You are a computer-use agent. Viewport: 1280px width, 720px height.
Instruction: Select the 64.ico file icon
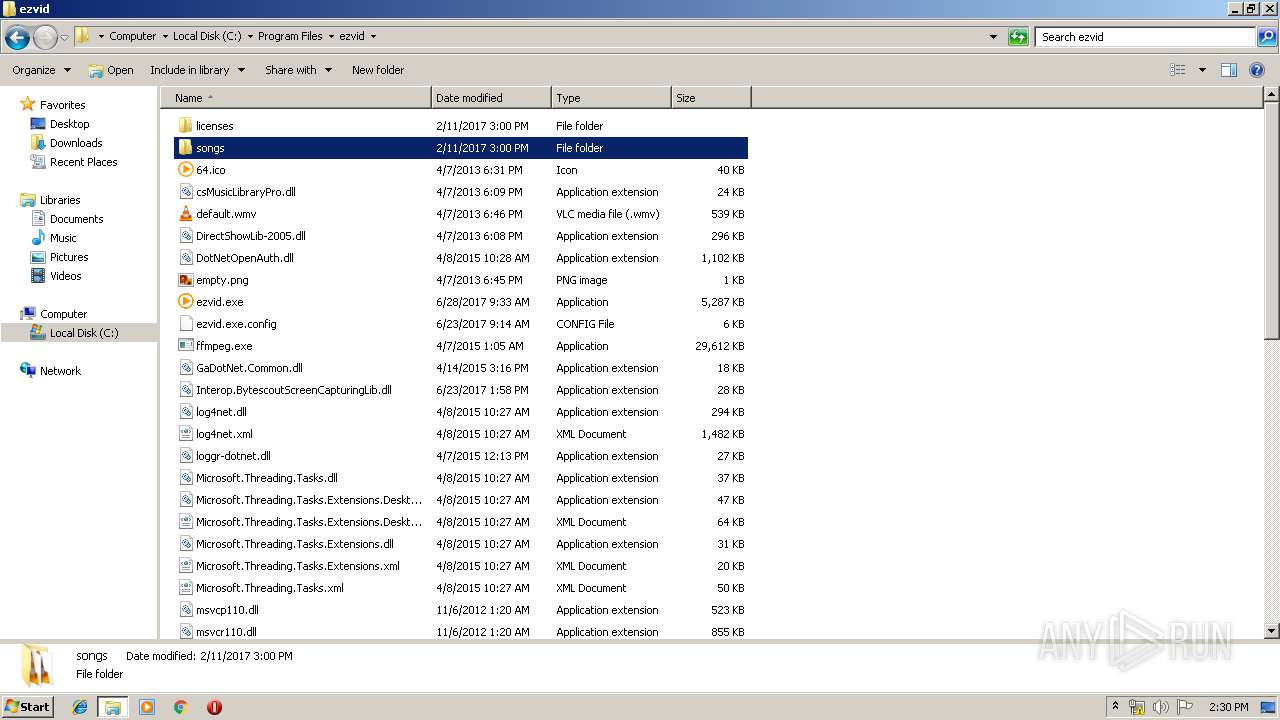pyautogui.click(x=185, y=170)
